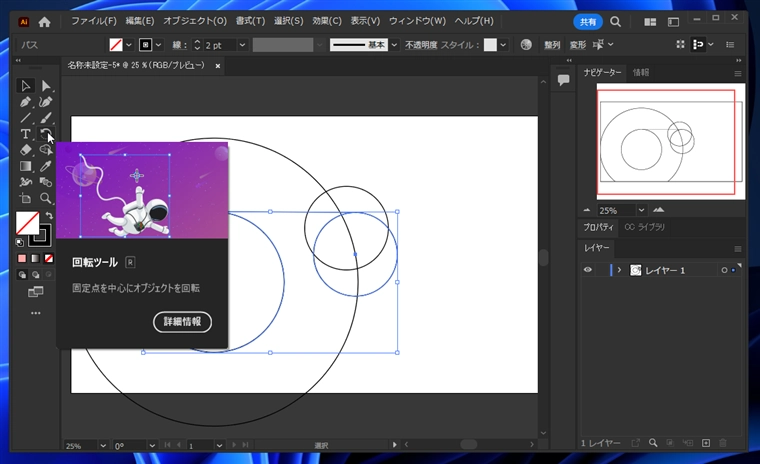
Task: Click the change screen mode icon
Action: pos(35,291)
